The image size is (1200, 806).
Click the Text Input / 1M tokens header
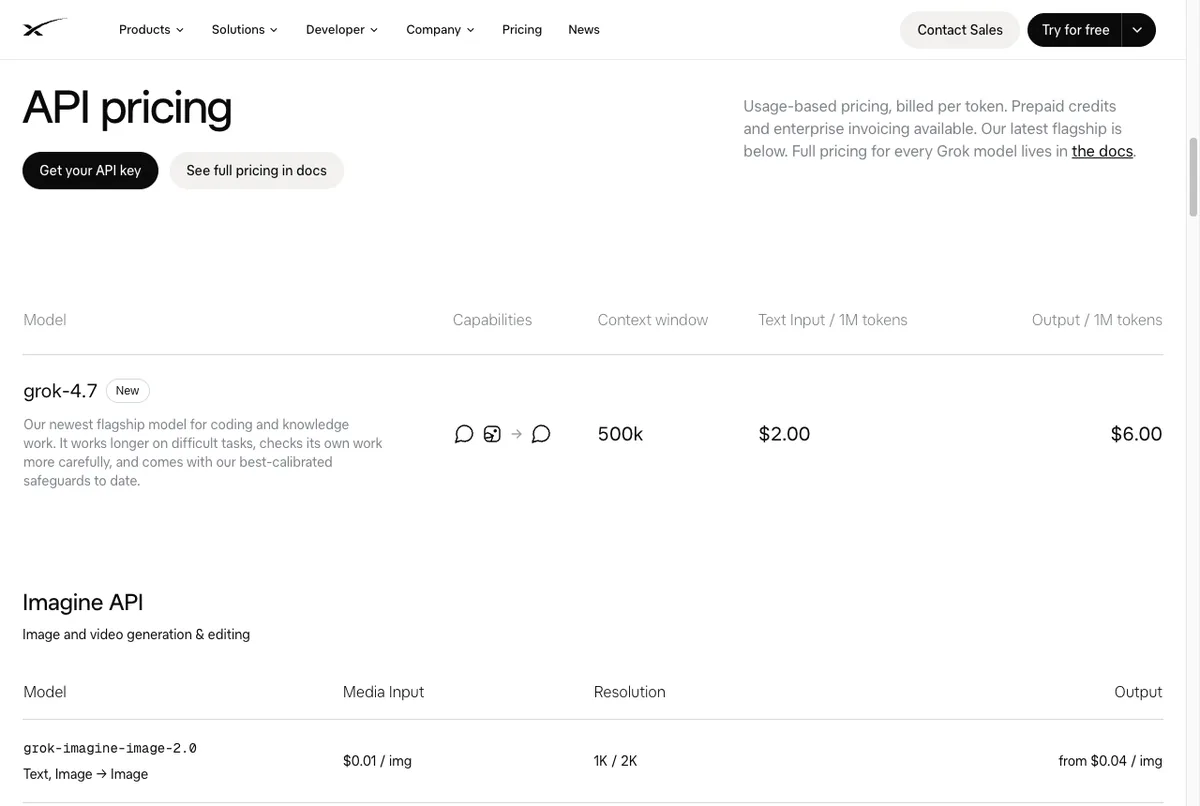[x=833, y=320]
